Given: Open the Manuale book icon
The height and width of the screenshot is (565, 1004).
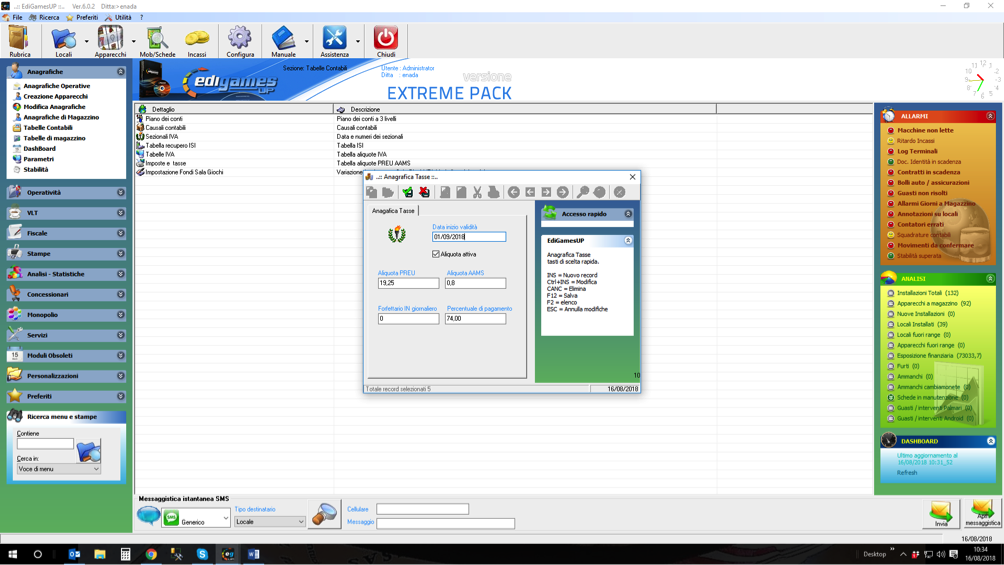Looking at the screenshot, I should click(x=283, y=40).
